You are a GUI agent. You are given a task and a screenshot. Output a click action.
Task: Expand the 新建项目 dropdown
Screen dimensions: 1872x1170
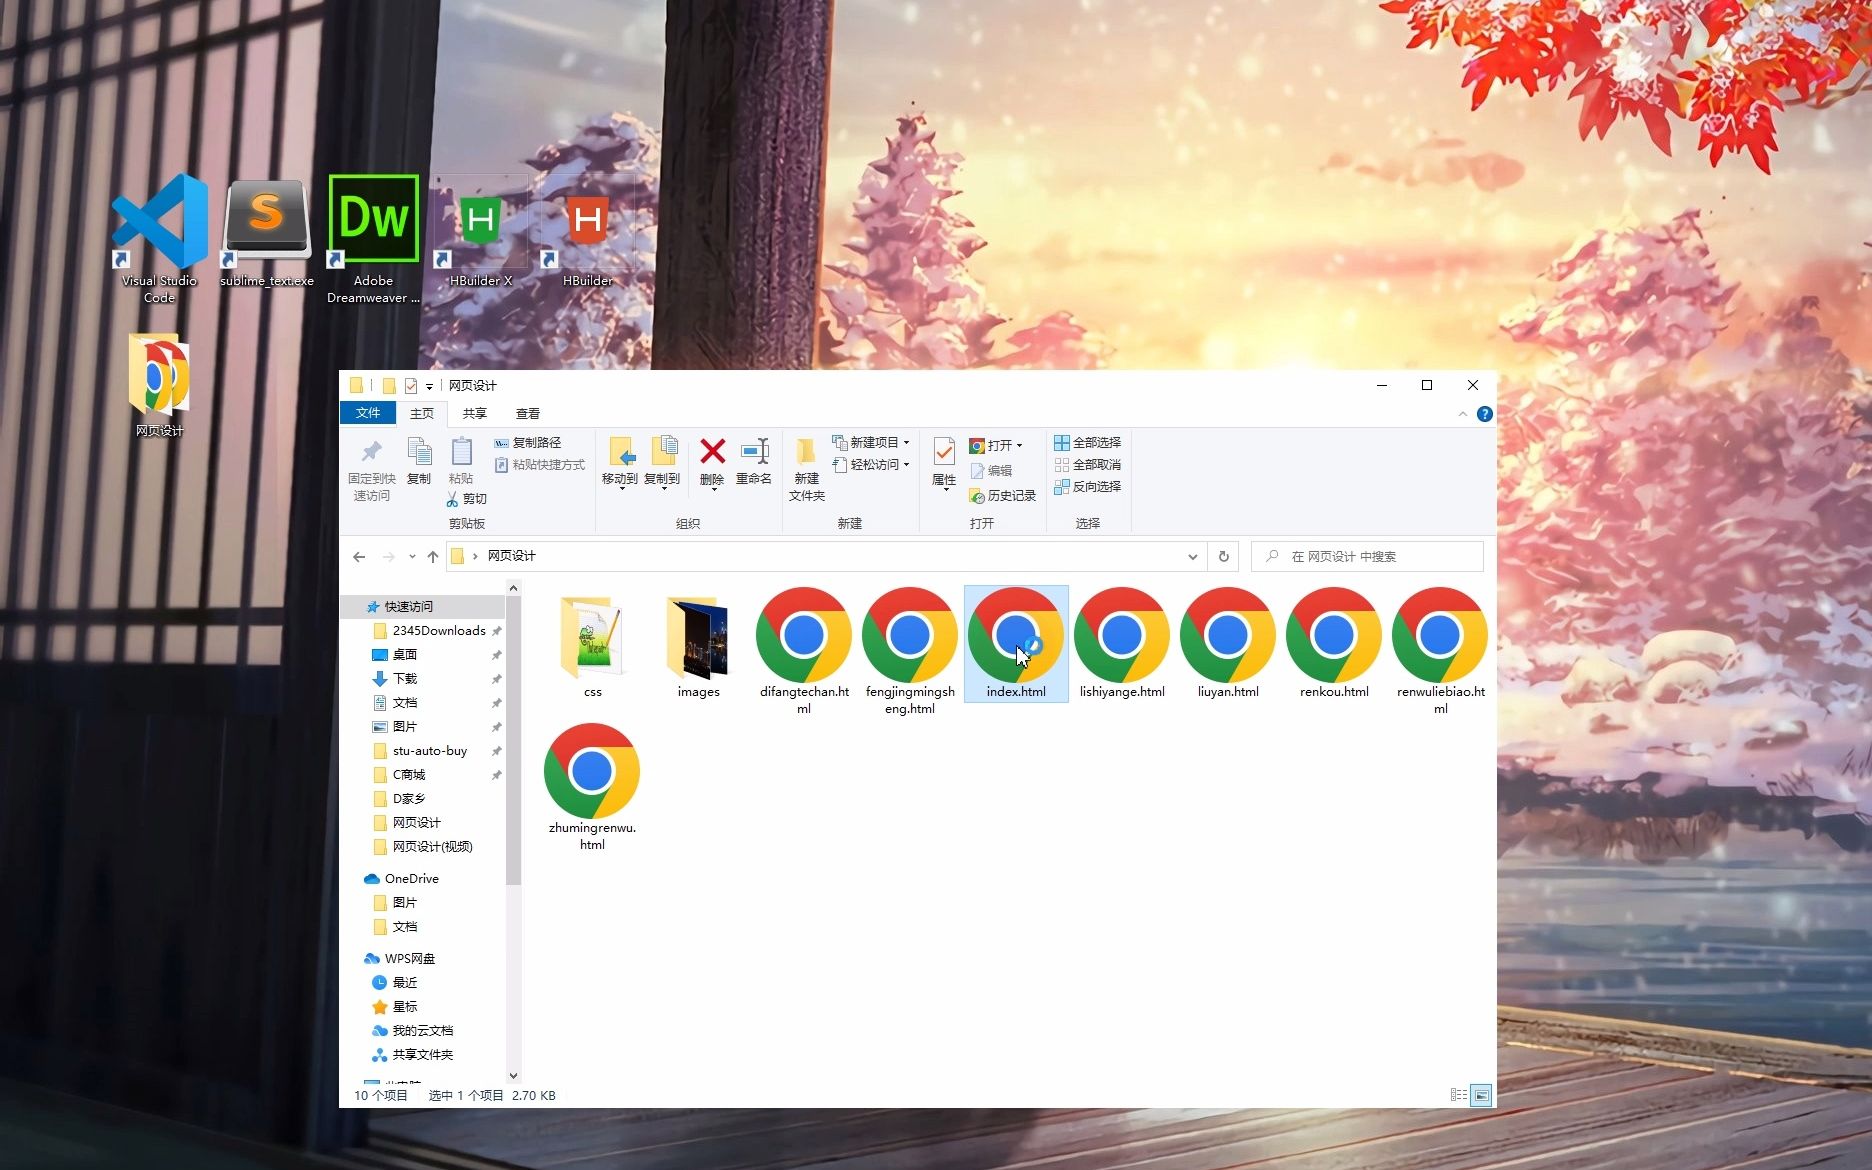coord(905,442)
